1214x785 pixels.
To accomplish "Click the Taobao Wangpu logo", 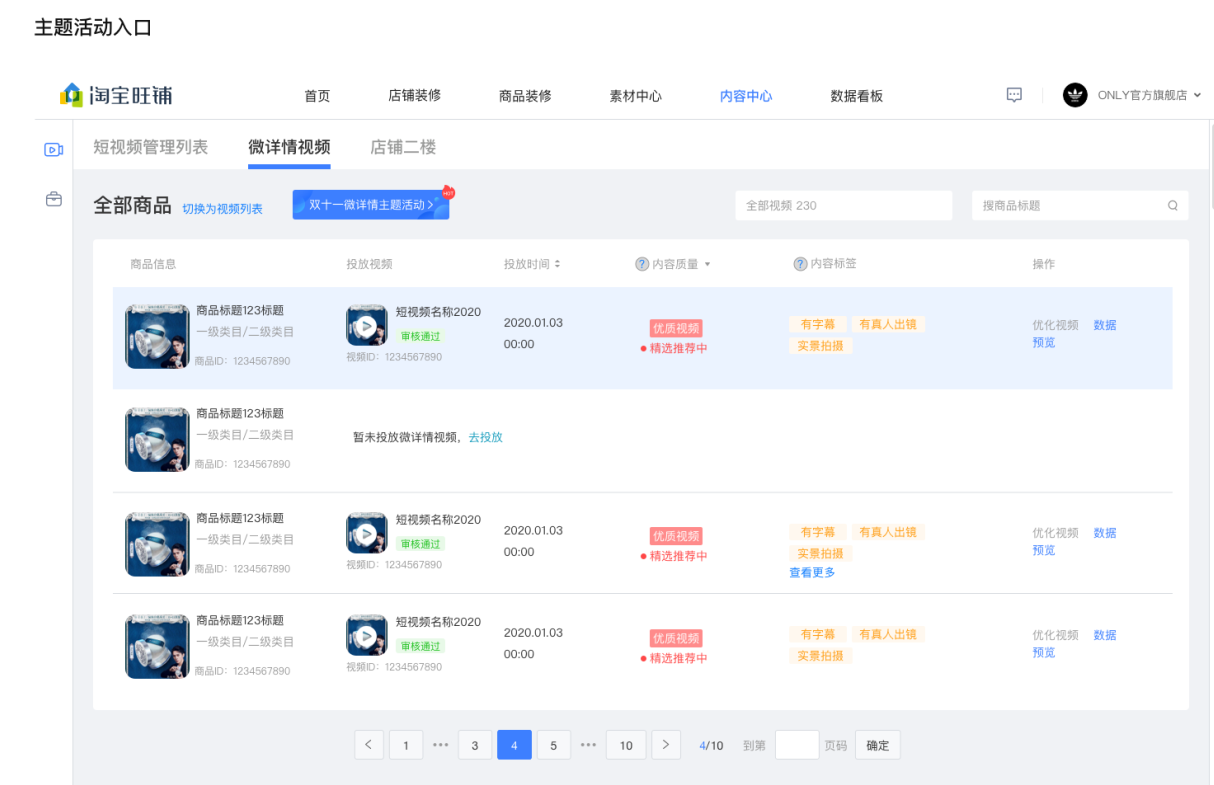I will [116, 95].
